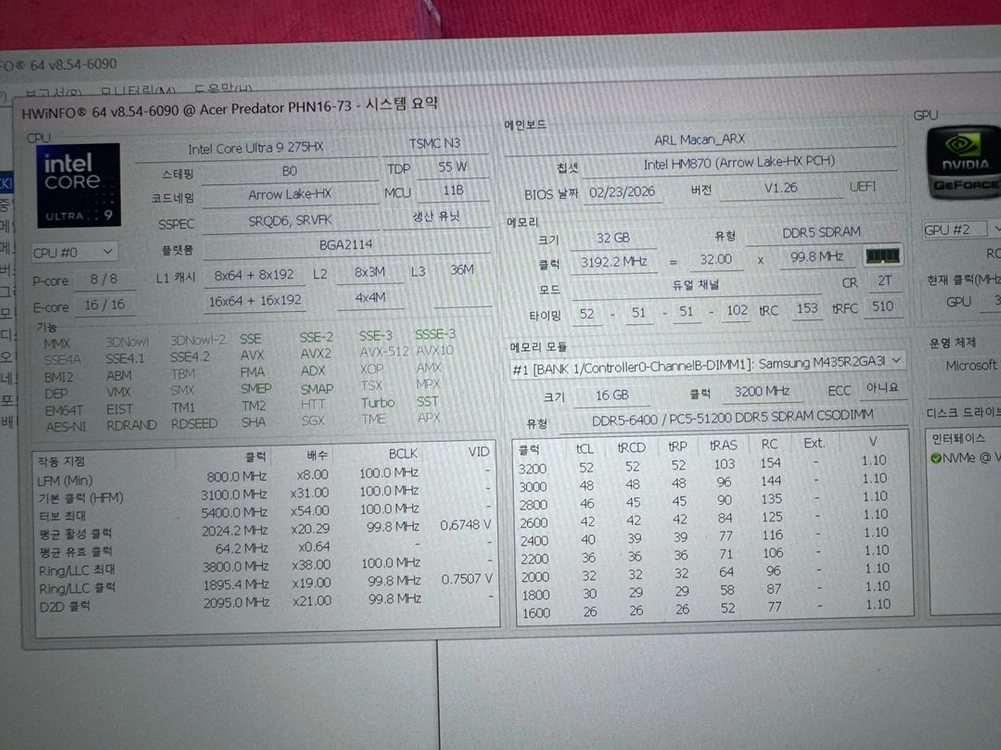Click memory base clock 99.8 MHz
The width and height of the screenshot is (1001, 750).
(x=817, y=257)
